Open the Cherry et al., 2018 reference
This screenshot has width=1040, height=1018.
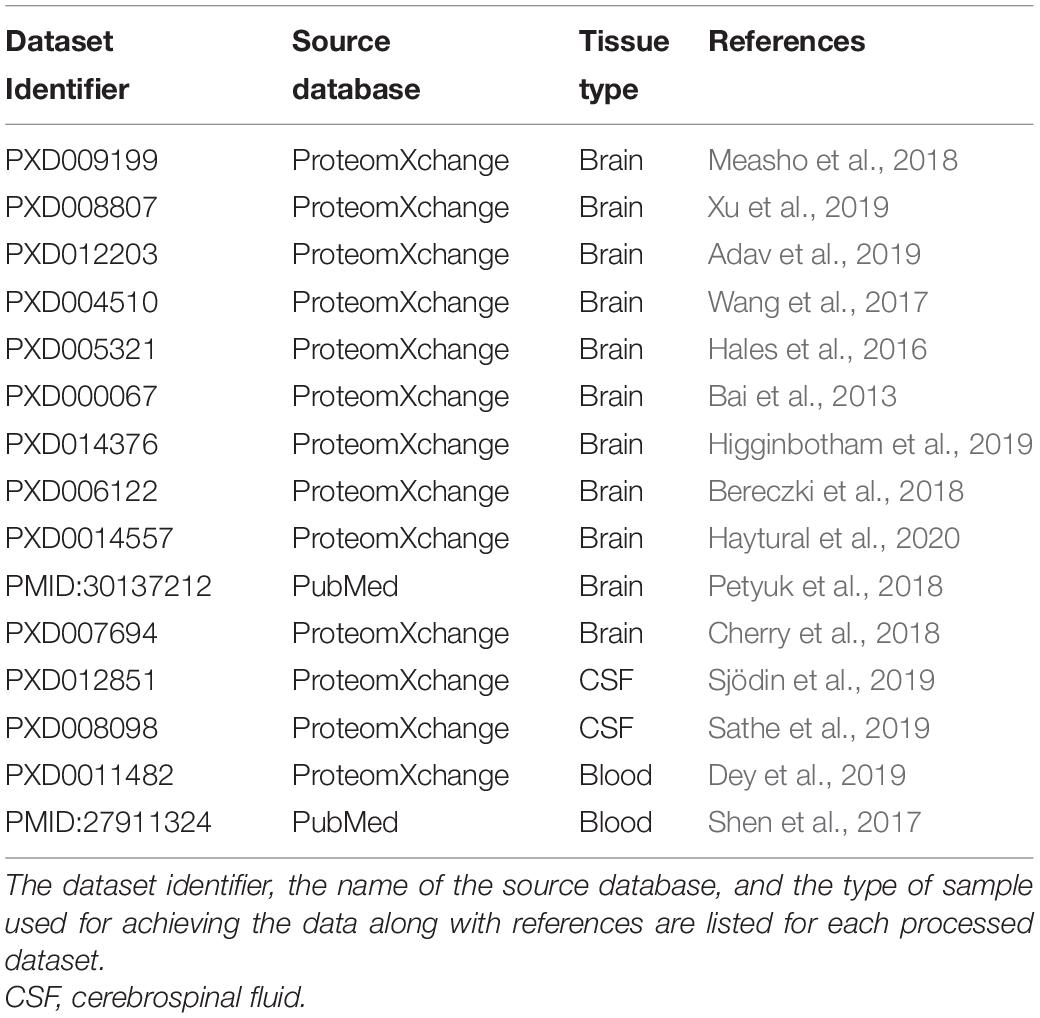click(823, 633)
